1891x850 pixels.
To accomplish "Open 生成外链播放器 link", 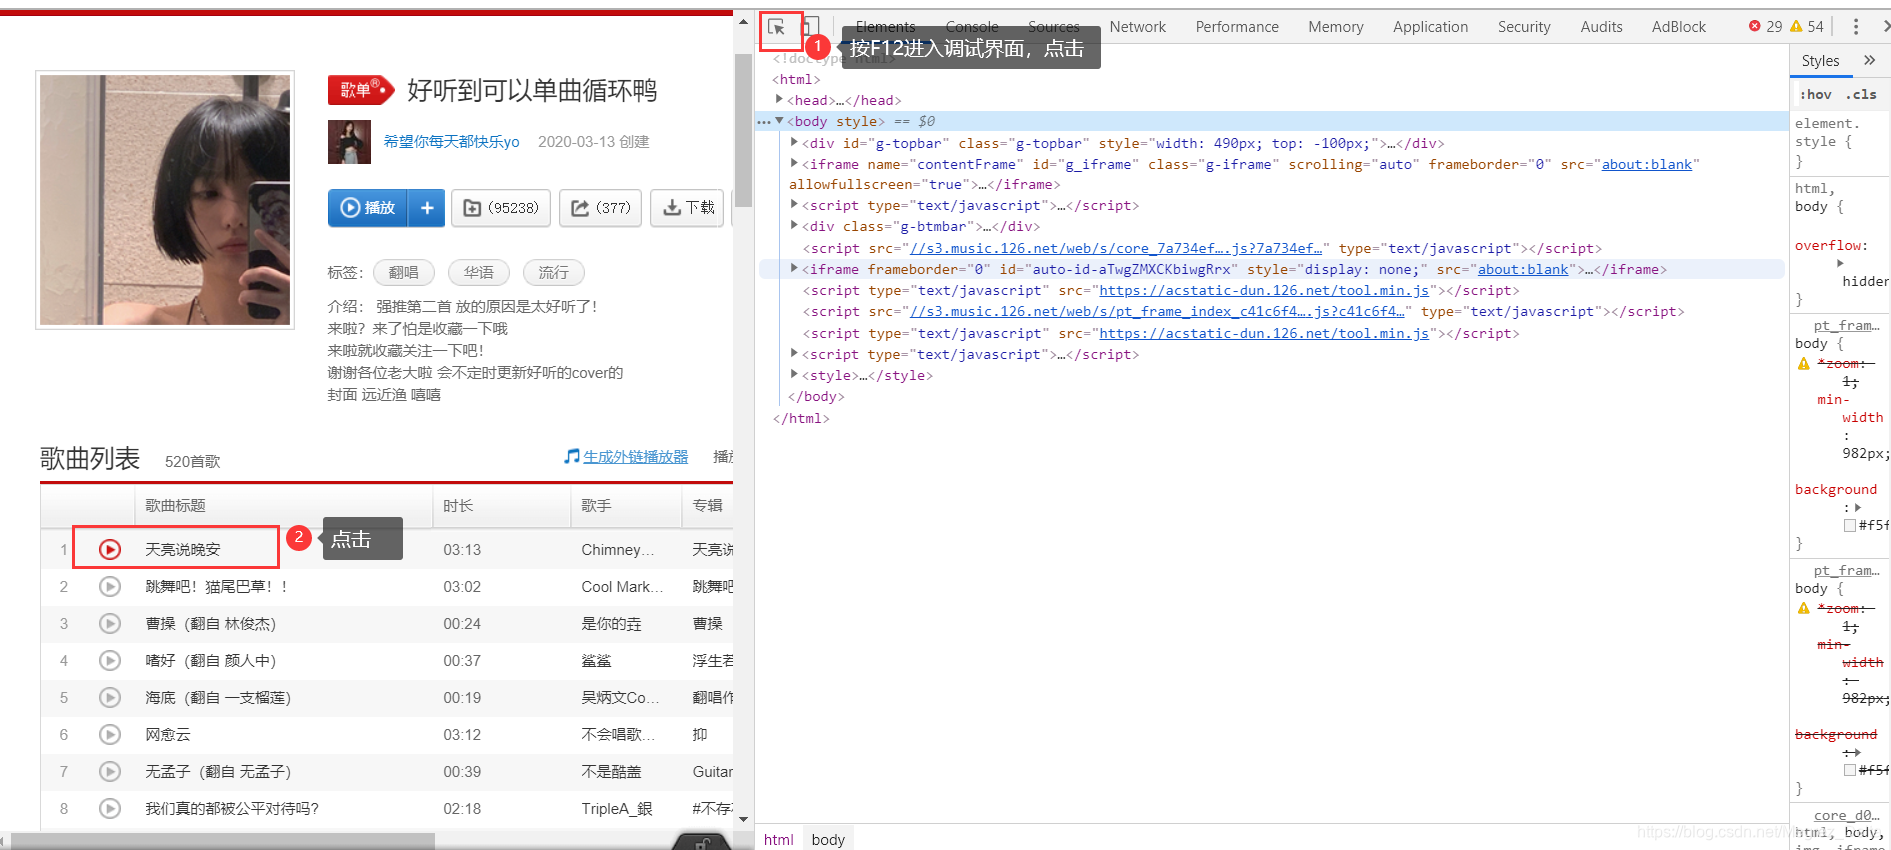I will 635,456.
